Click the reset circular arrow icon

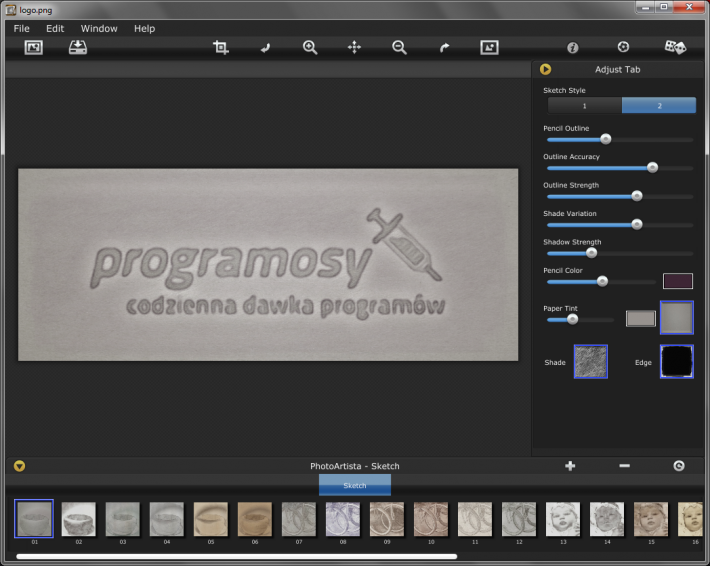pos(679,465)
